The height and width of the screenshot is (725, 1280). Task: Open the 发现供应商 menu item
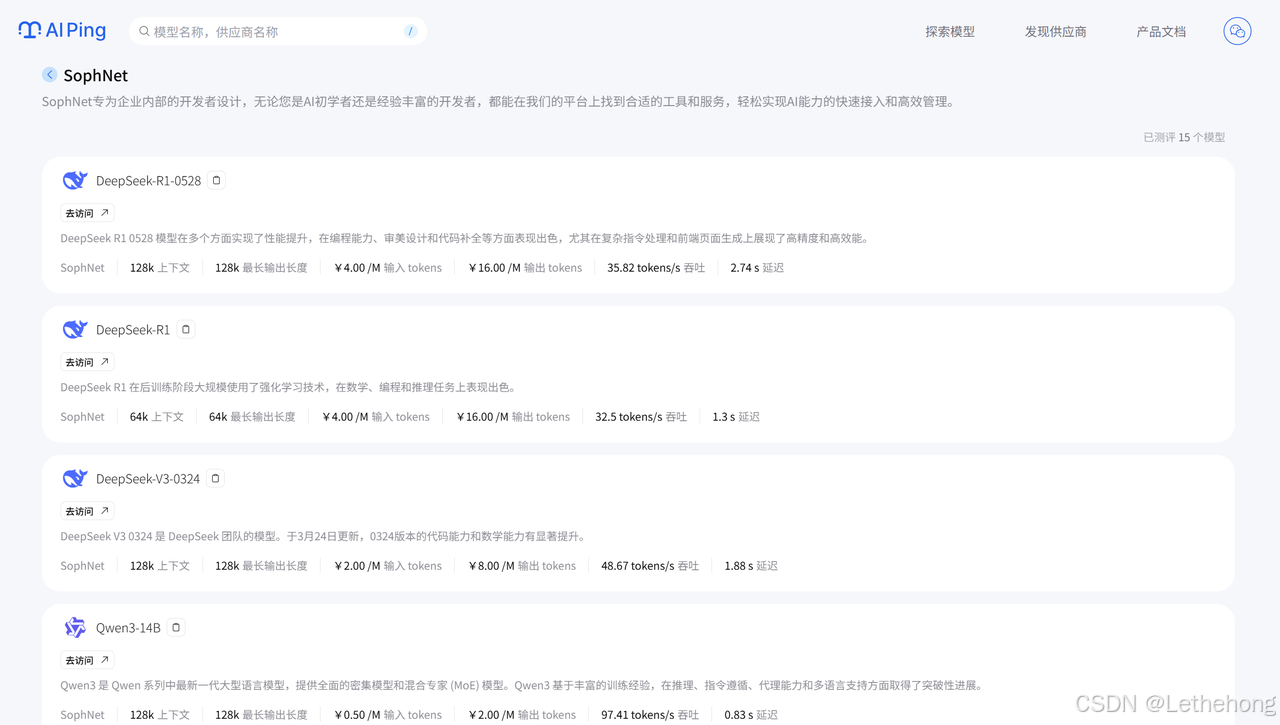(x=1055, y=32)
